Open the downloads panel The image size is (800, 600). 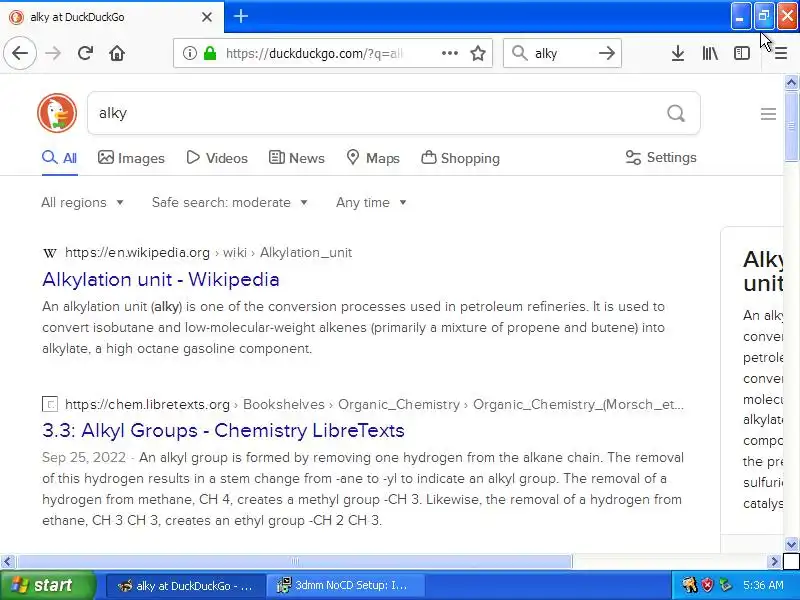coord(678,53)
